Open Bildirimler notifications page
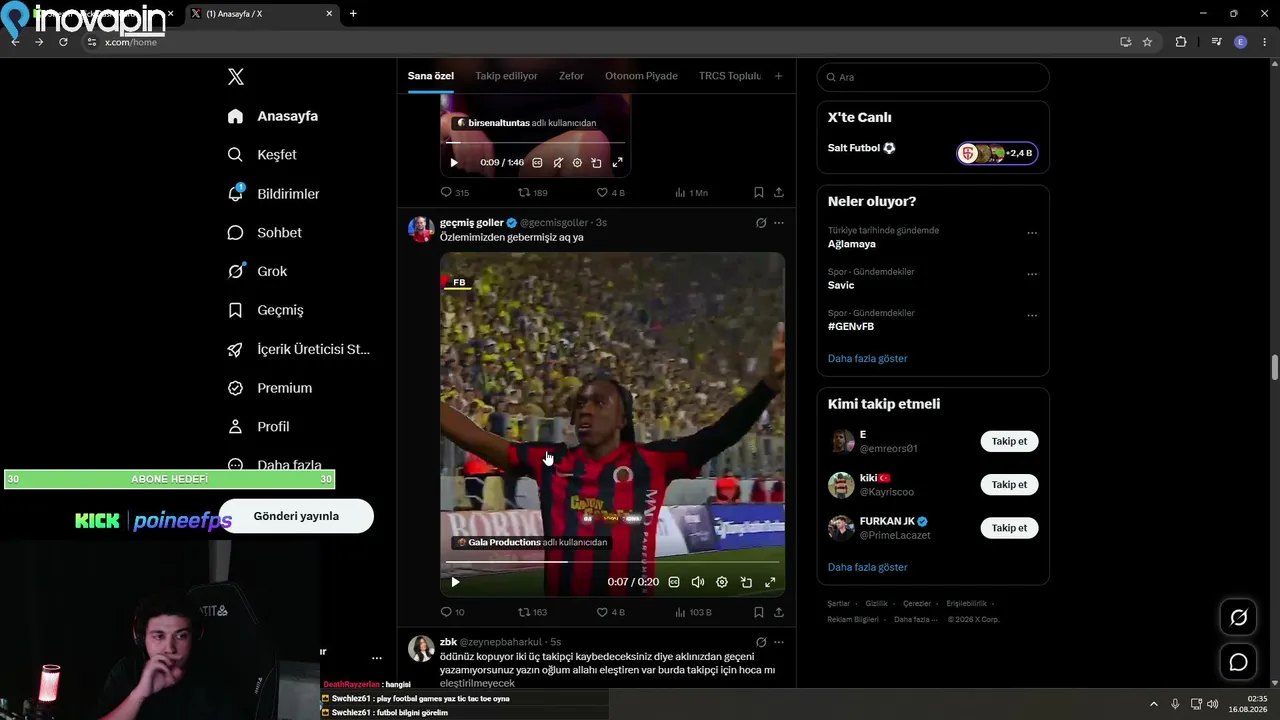 [273, 194]
